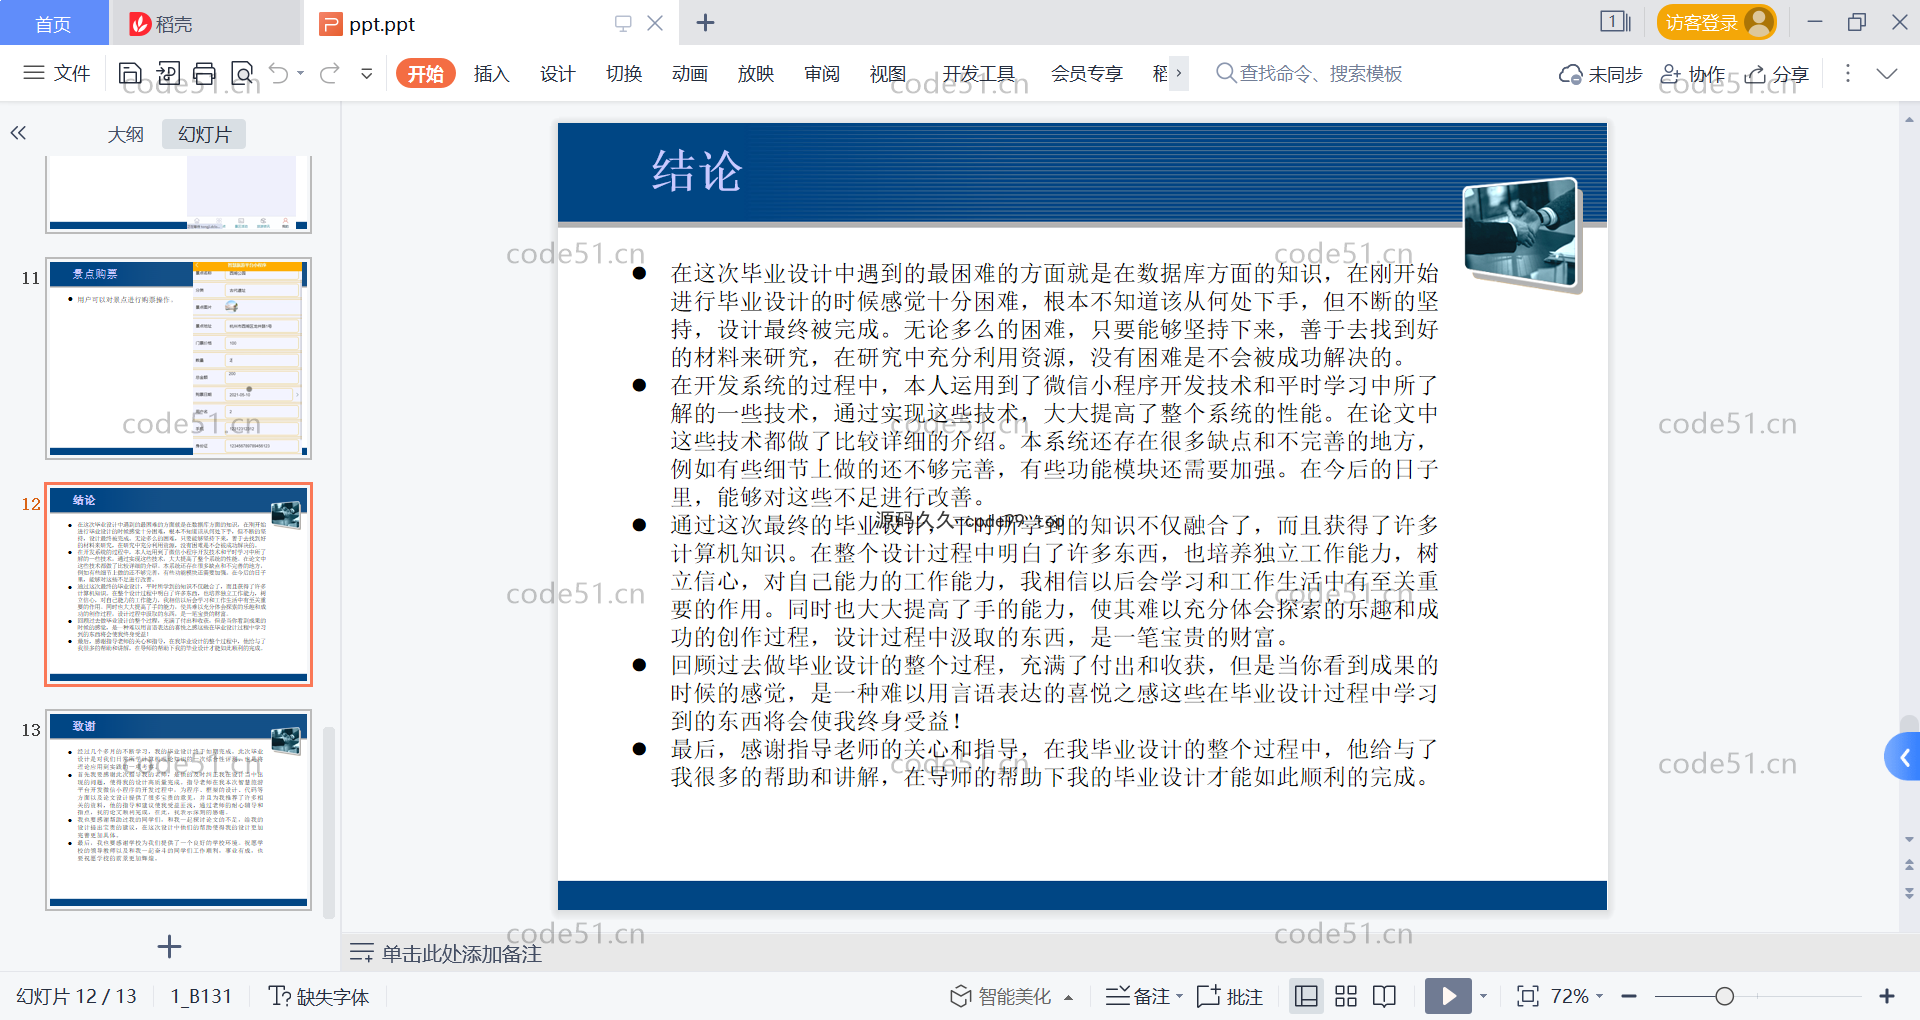
Task: Switch to slide sorter grid view icon
Action: click(x=1346, y=996)
